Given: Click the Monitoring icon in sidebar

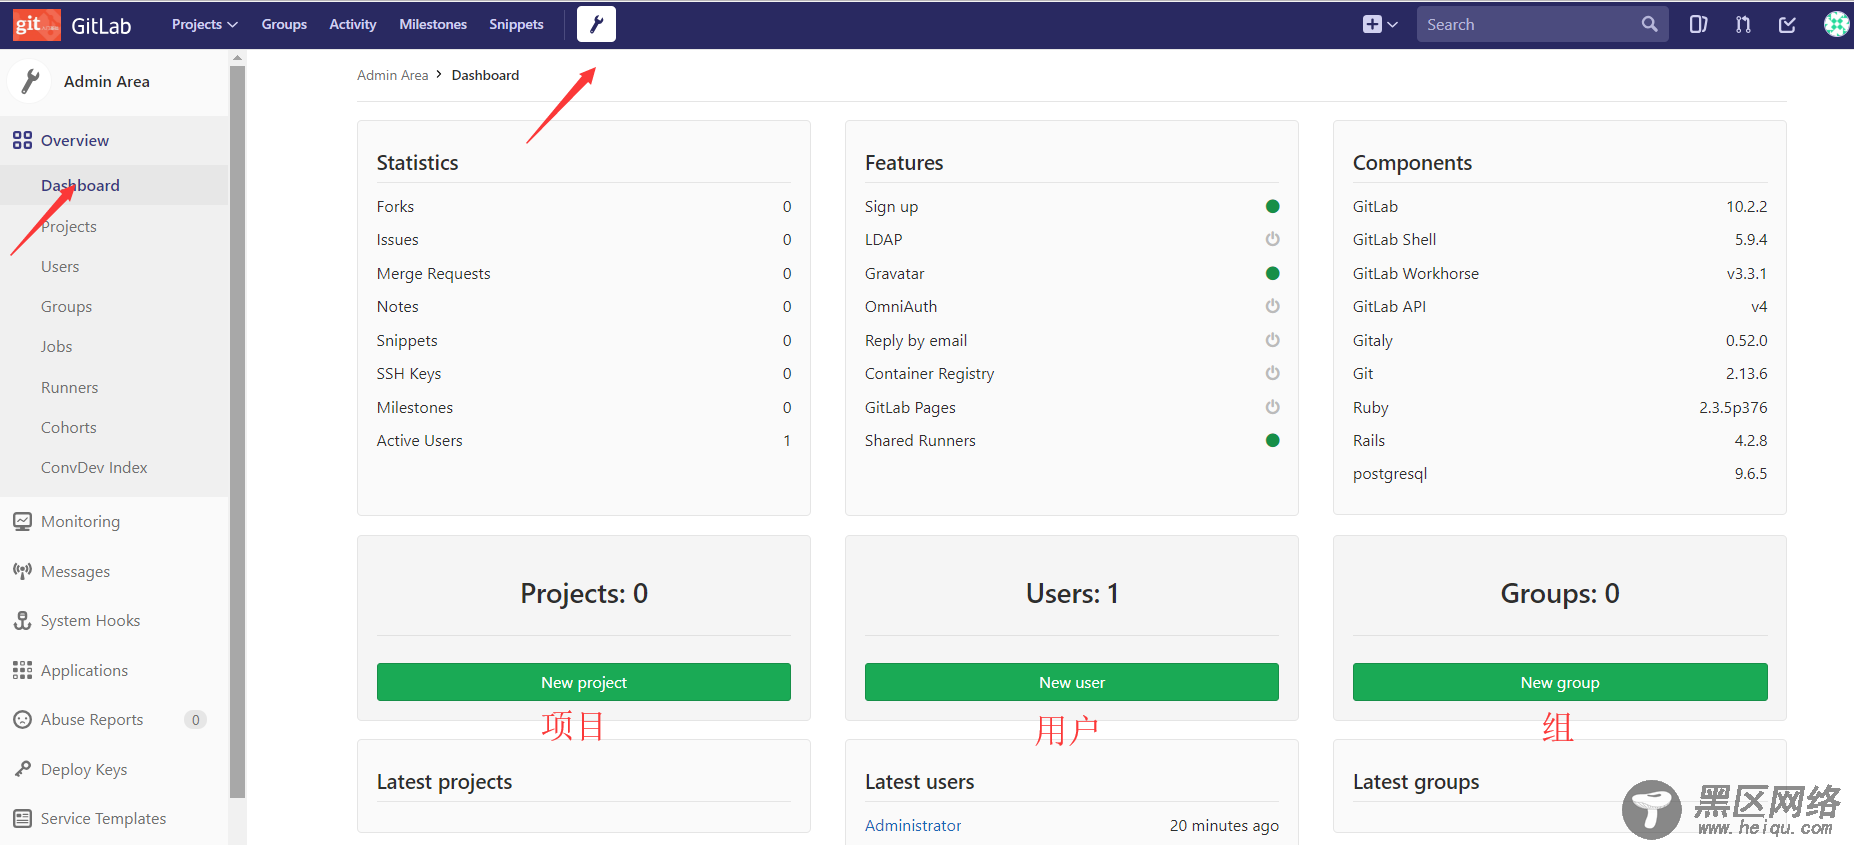Looking at the screenshot, I should pos(22,521).
